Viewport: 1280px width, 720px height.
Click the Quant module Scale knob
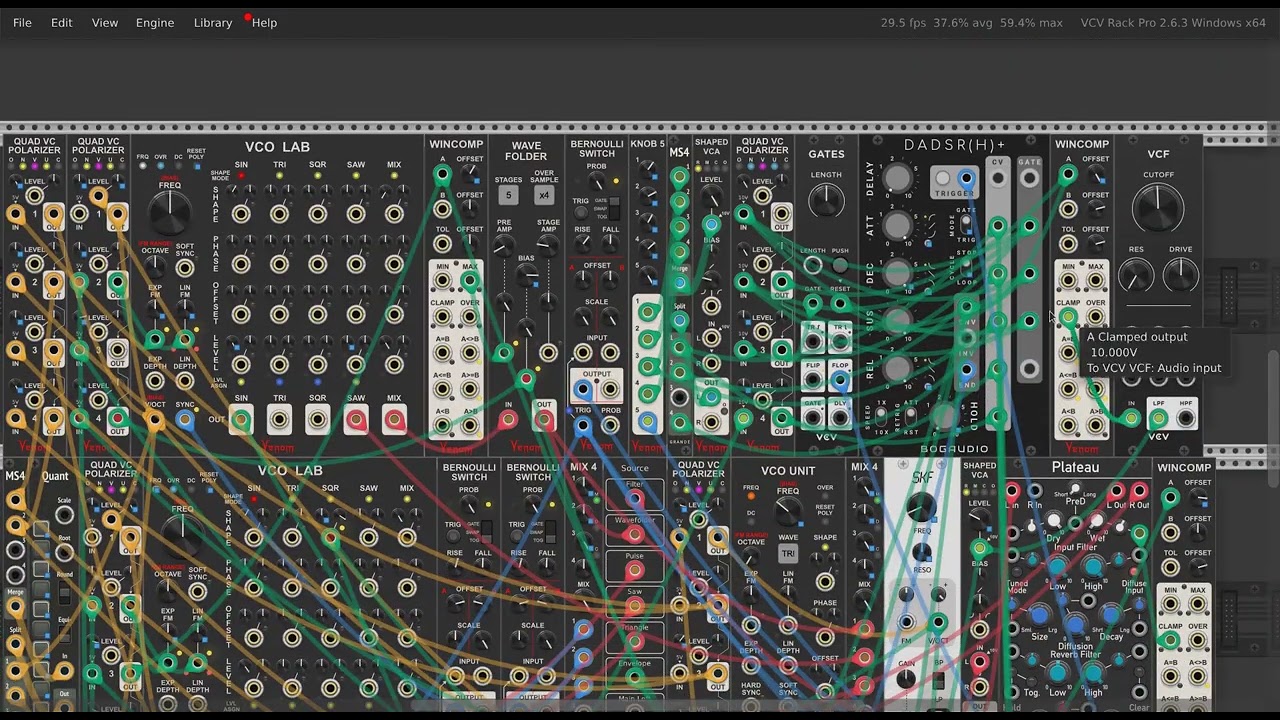tap(65, 516)
